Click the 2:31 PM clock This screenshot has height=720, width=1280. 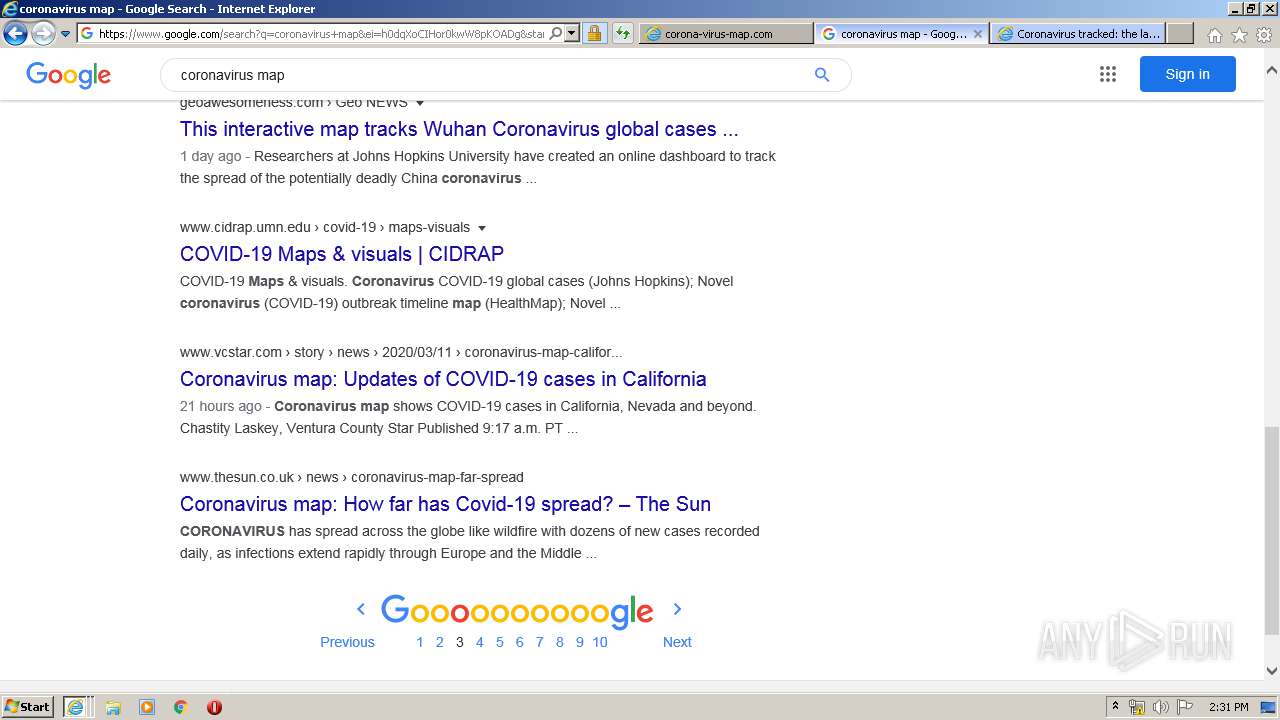(1229, 707)
